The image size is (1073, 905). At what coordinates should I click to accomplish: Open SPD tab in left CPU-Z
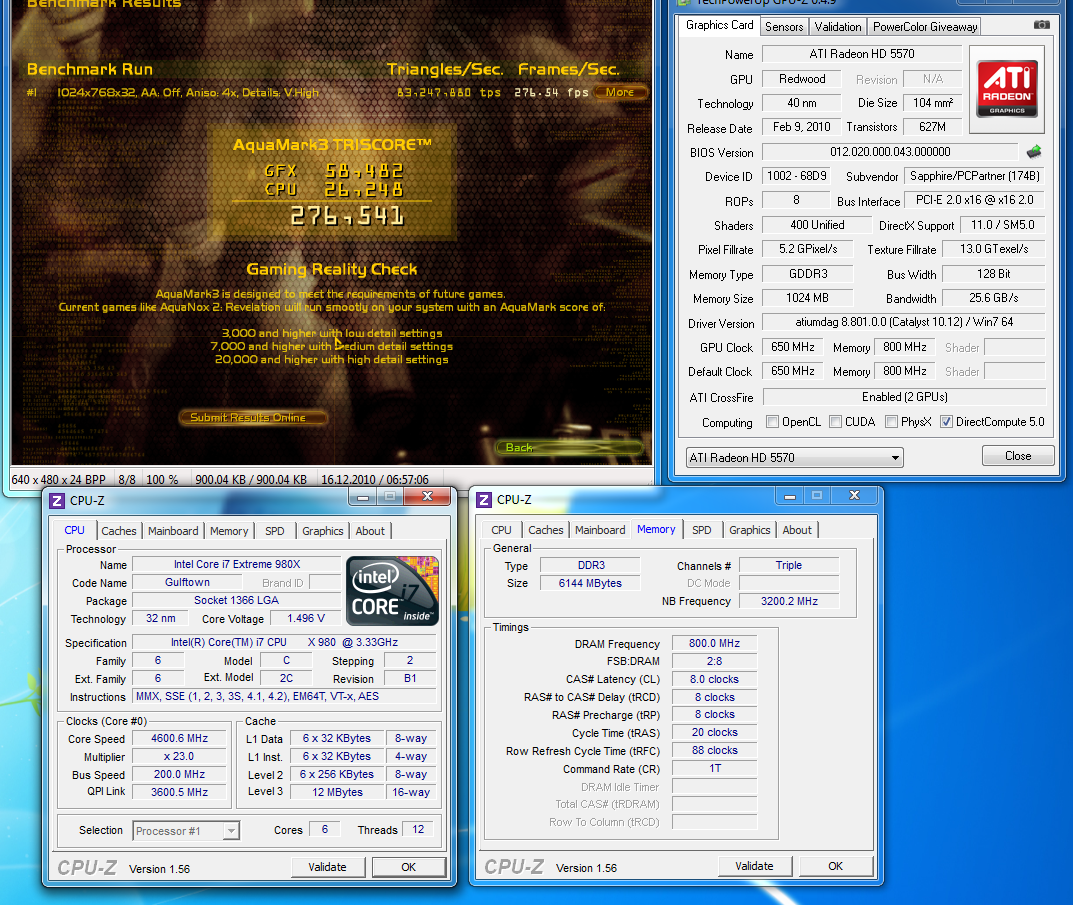tap(274, 531)
